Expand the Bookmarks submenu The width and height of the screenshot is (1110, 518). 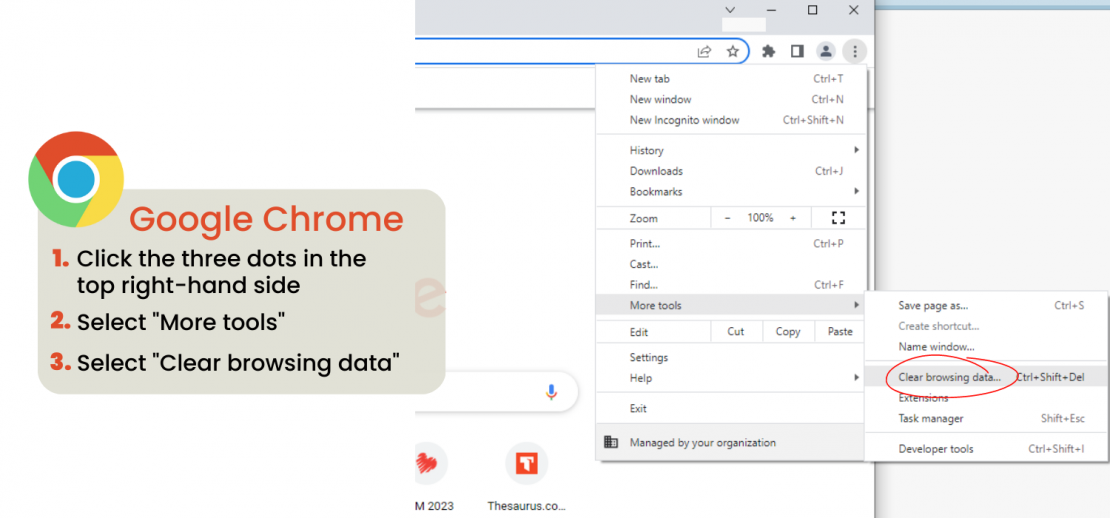pos(731,191)
